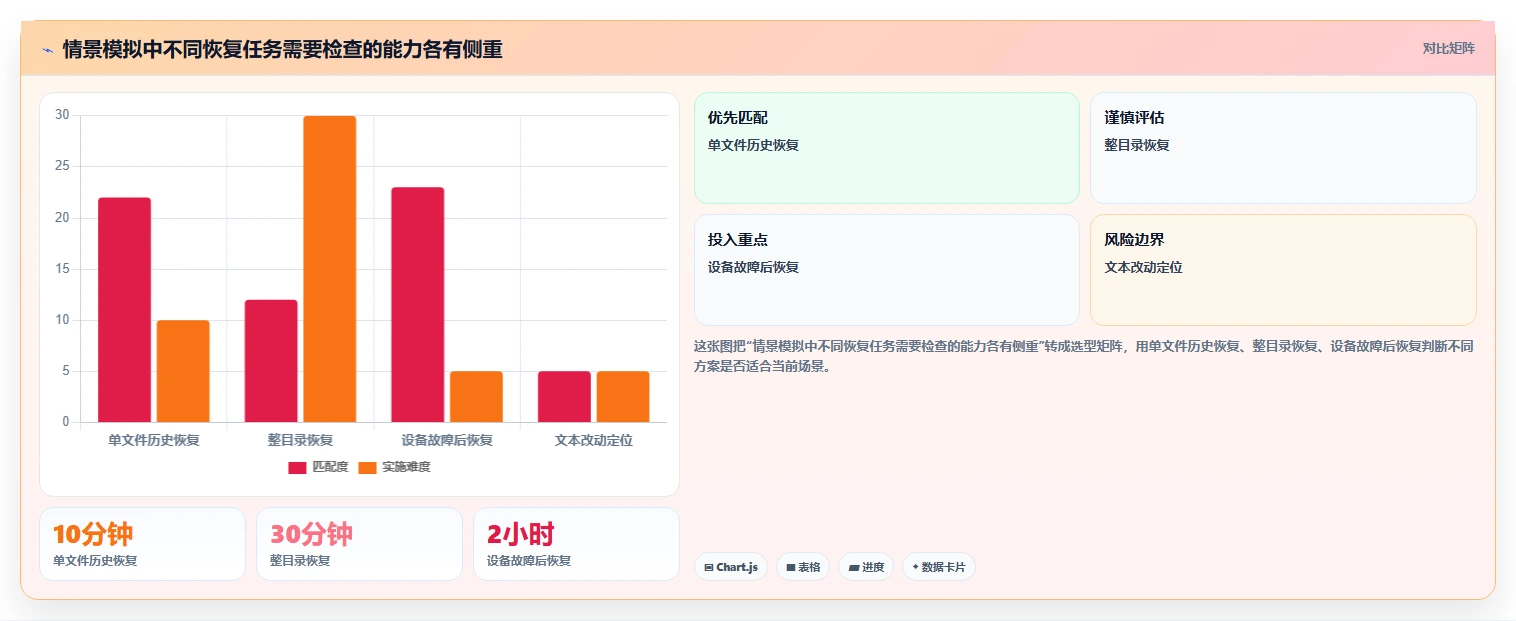Open the 谨慎评估 matrix card

point(1283,148)
